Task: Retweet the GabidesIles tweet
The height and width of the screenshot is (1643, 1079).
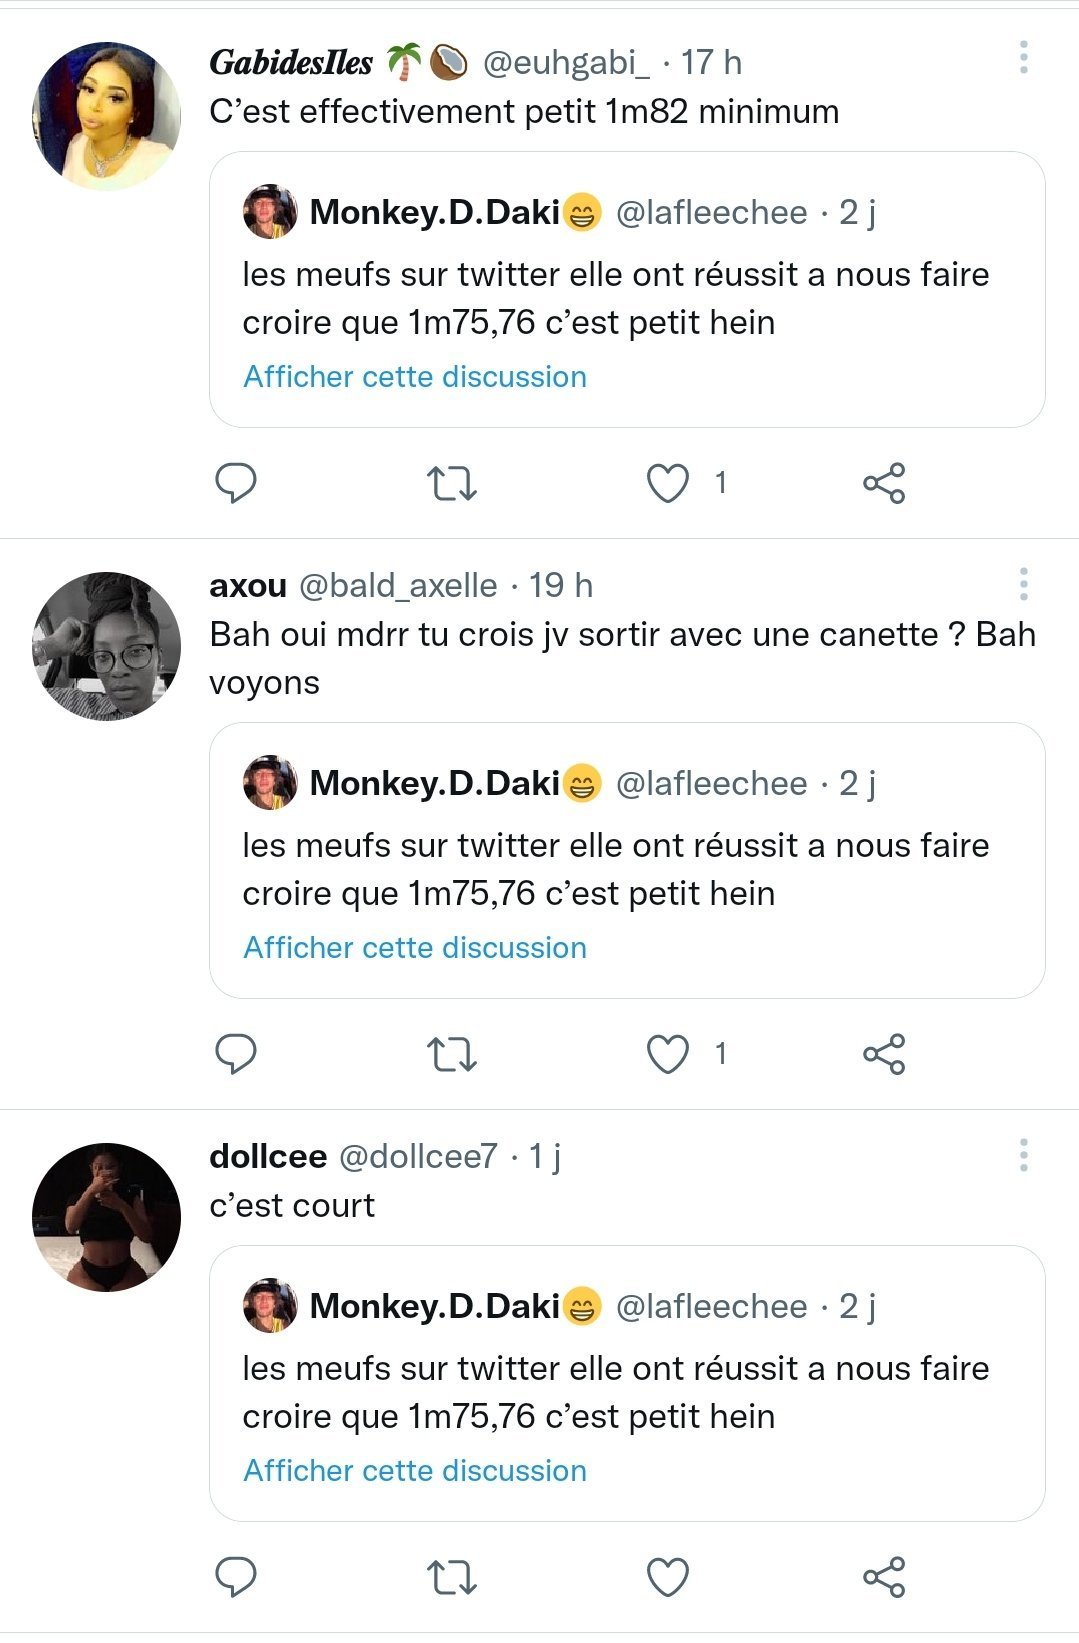Action: [452, 483]
